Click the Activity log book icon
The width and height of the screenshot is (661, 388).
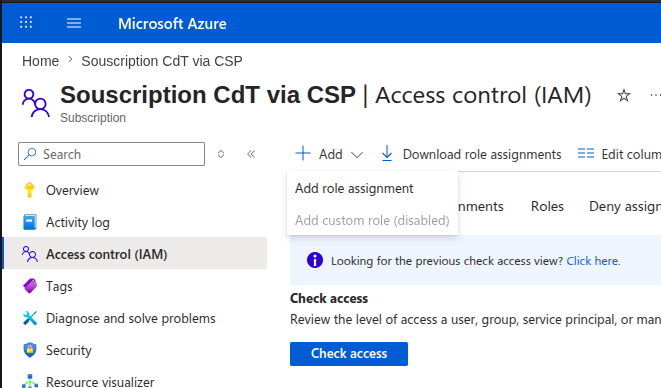tap(30, 222)
